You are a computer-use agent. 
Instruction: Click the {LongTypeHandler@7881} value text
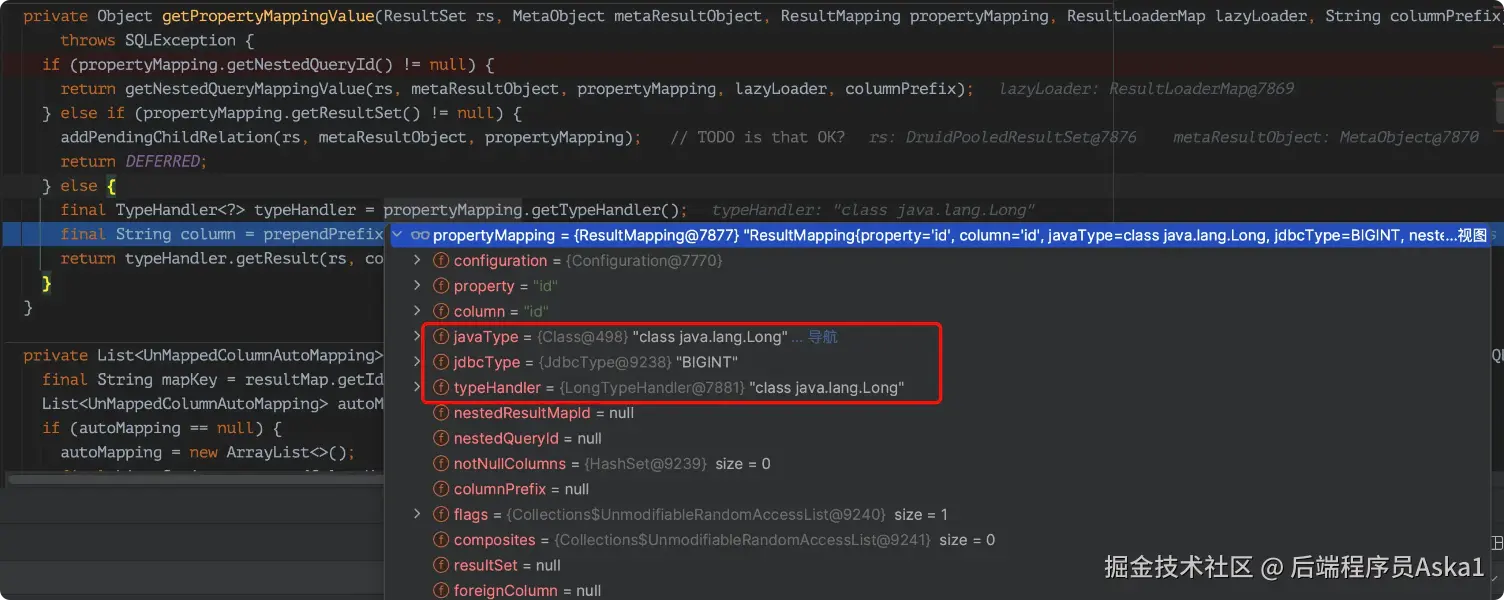click(652, 388)
